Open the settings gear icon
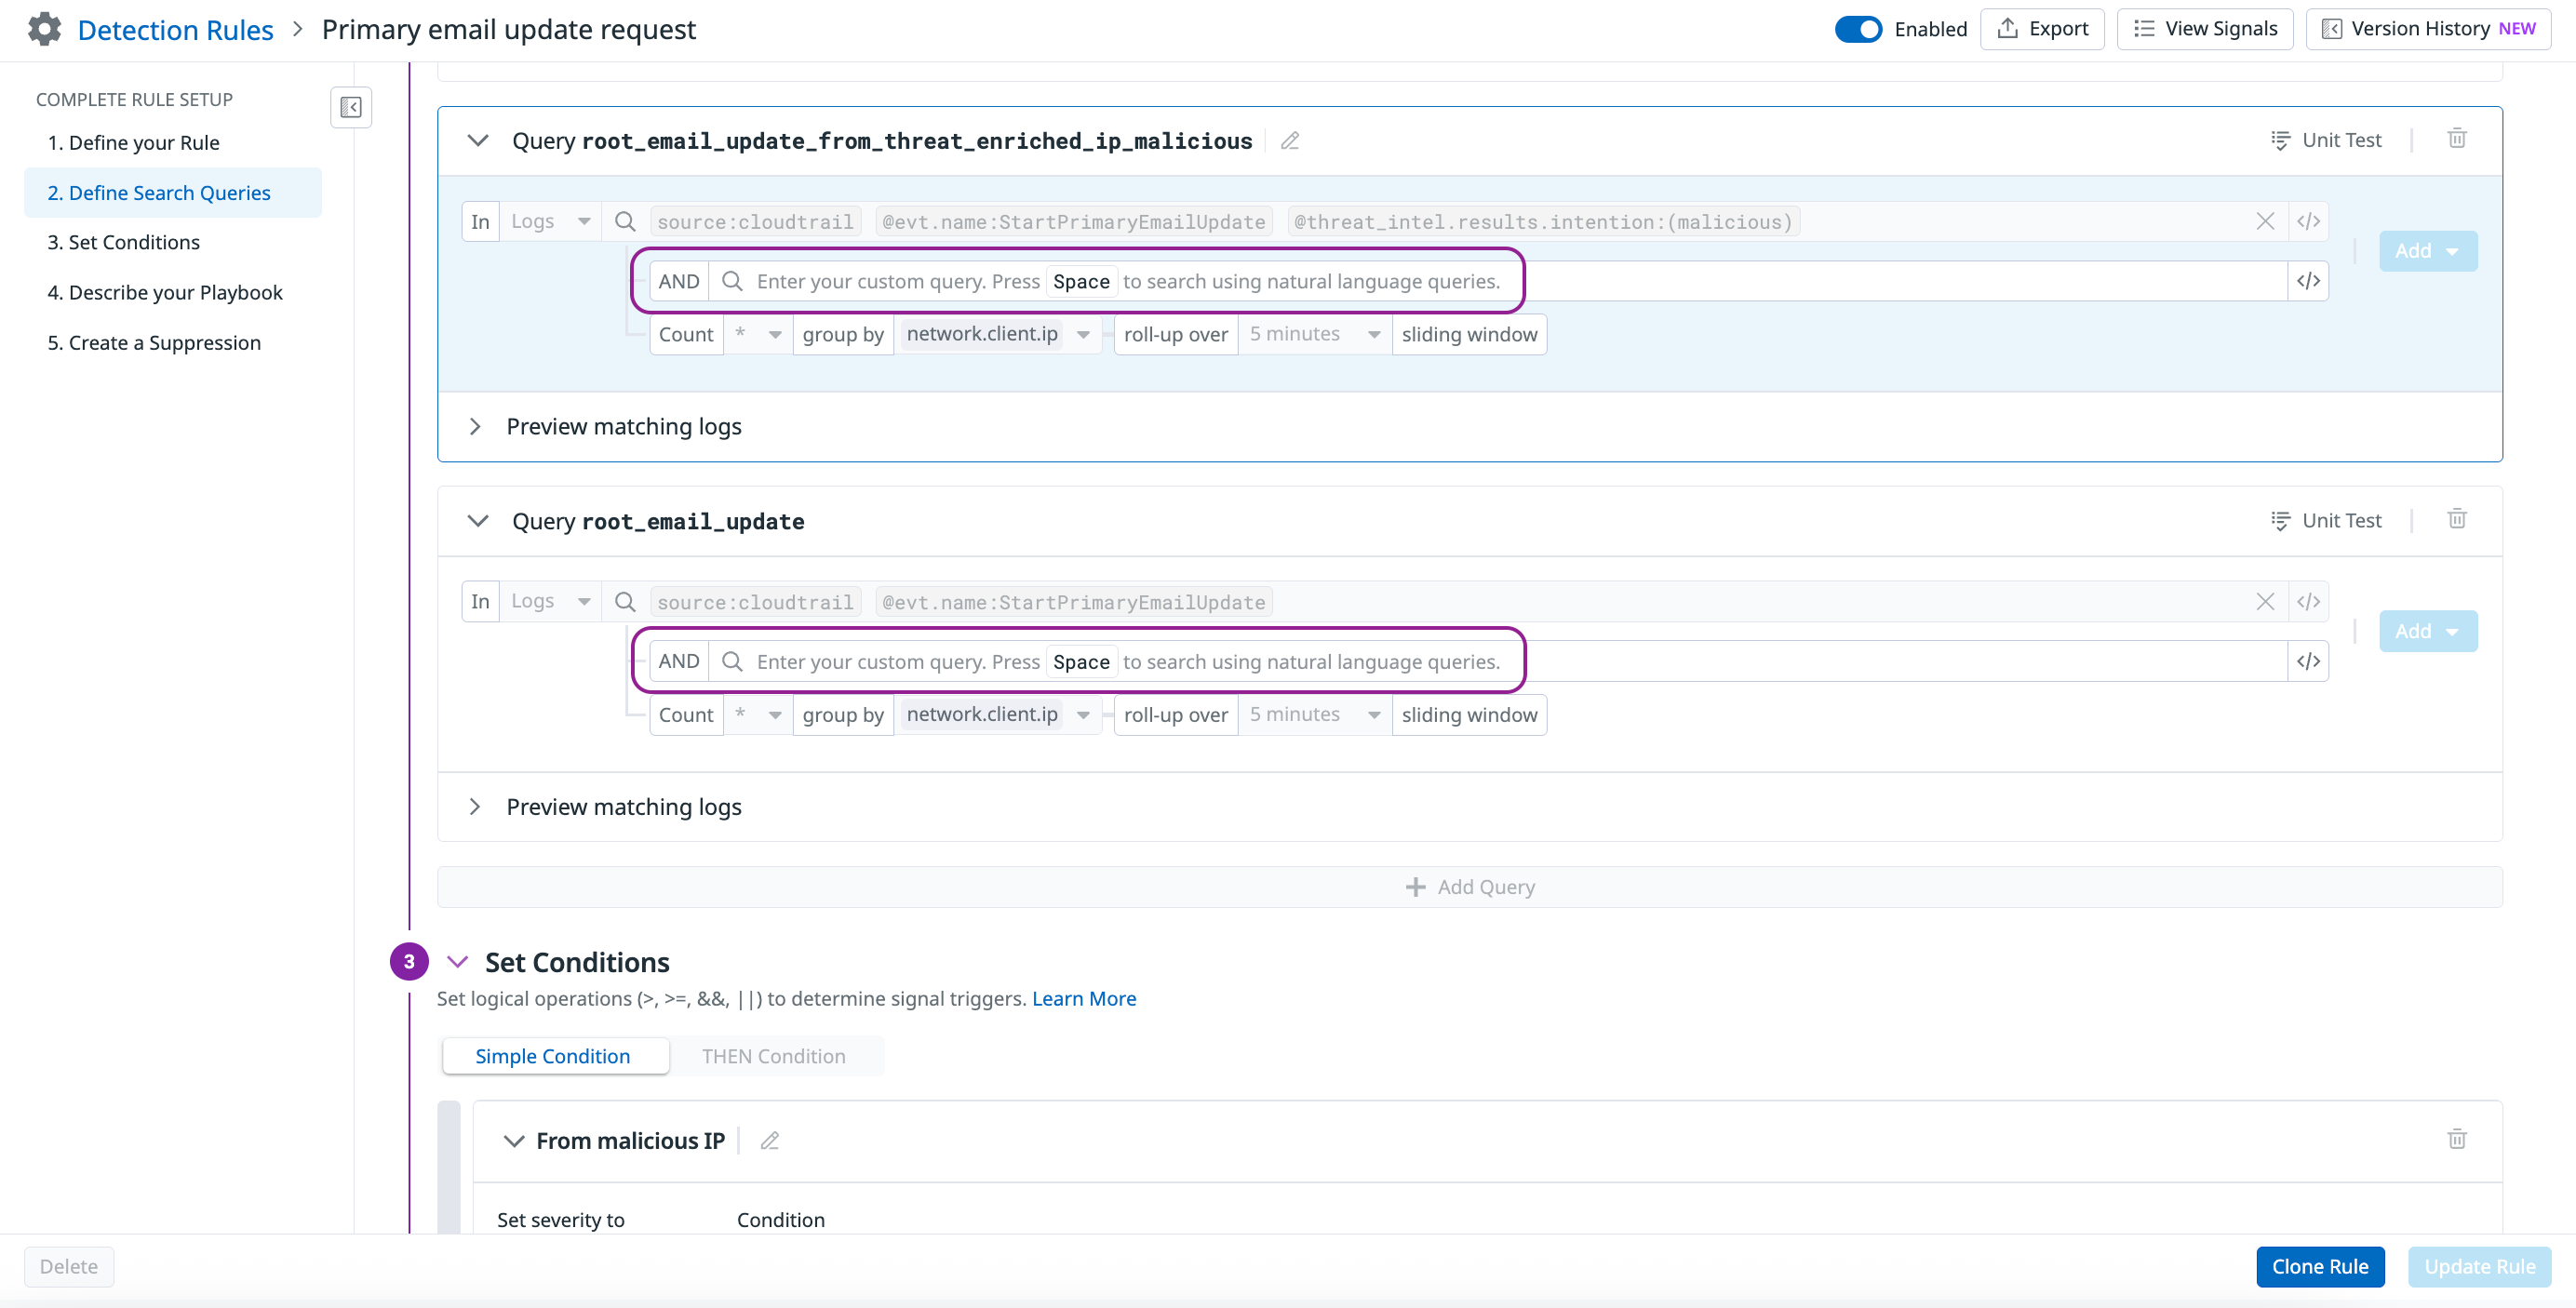The image size is (2576, 1308). coord(44,29)
